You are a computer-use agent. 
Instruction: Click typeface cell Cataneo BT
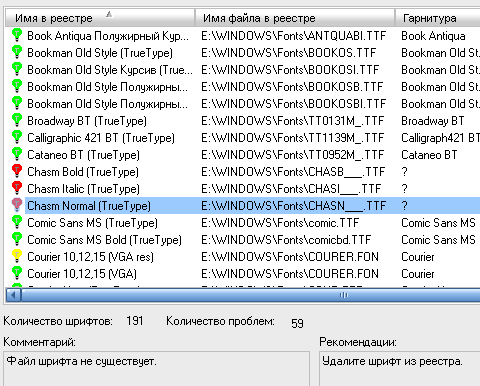click(x=429, y=155)
